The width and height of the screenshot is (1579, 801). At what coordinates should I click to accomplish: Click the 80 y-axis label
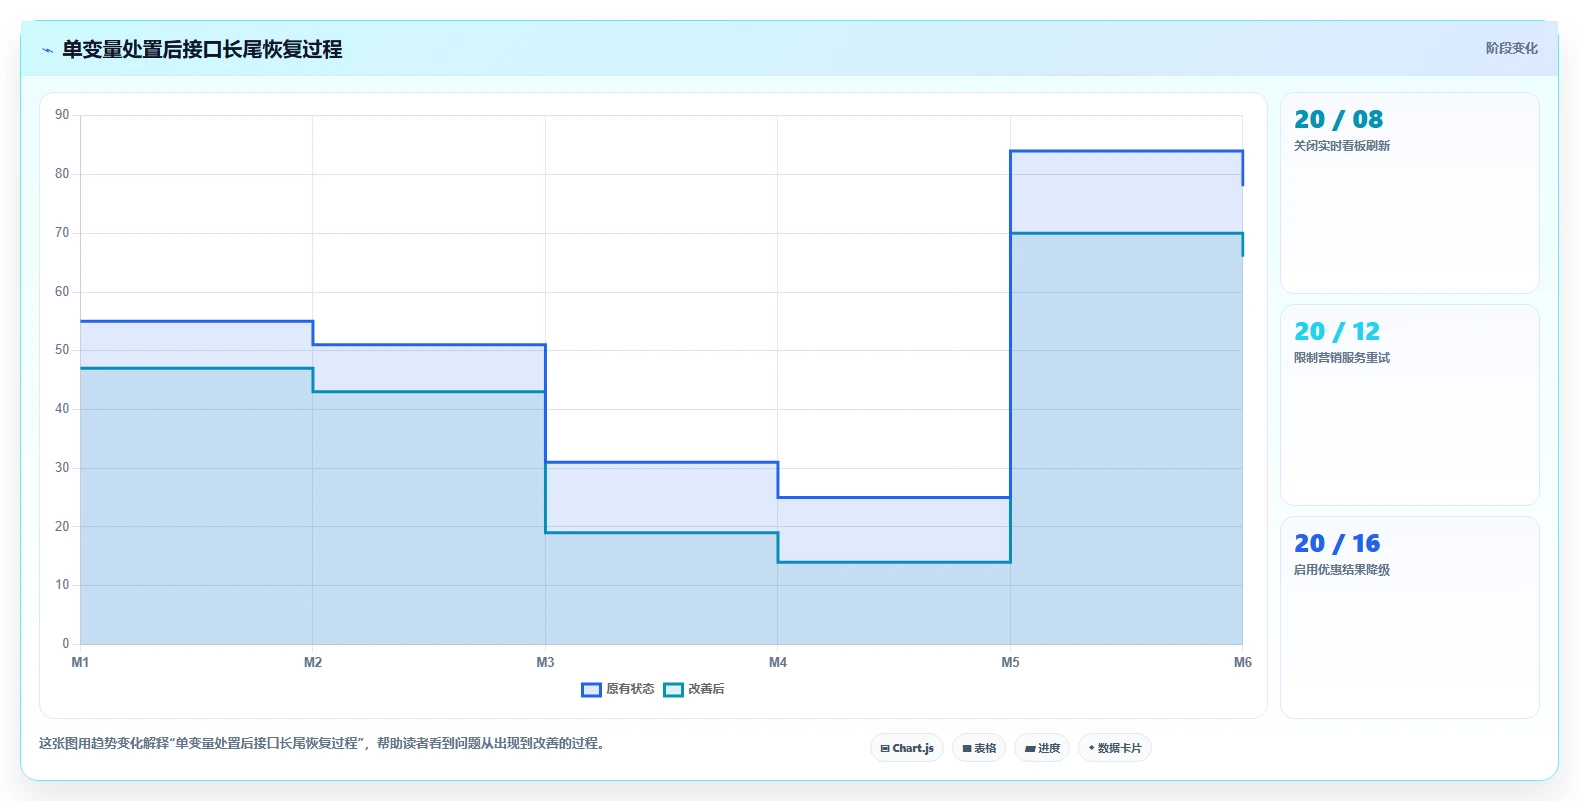click(62, 174)
